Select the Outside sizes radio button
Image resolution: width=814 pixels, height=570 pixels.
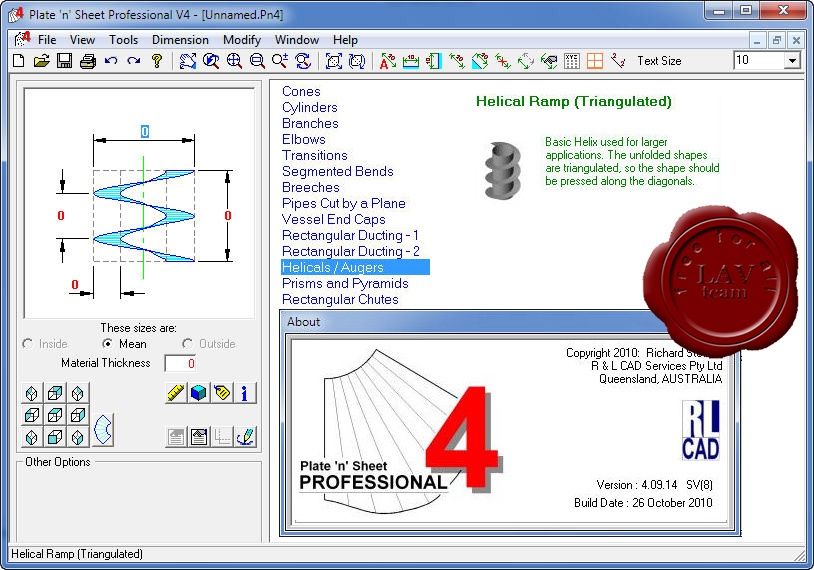point(187,344)
